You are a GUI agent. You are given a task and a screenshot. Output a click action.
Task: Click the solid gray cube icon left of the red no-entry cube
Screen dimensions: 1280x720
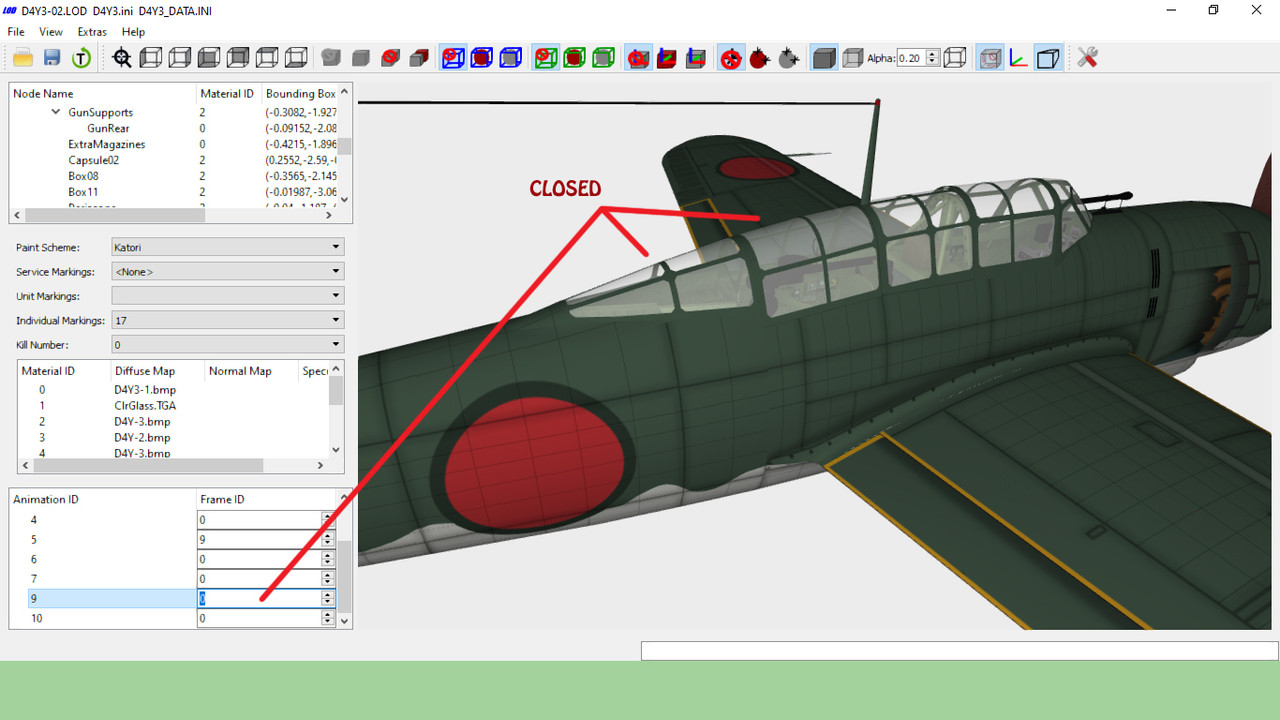point(361,58)
